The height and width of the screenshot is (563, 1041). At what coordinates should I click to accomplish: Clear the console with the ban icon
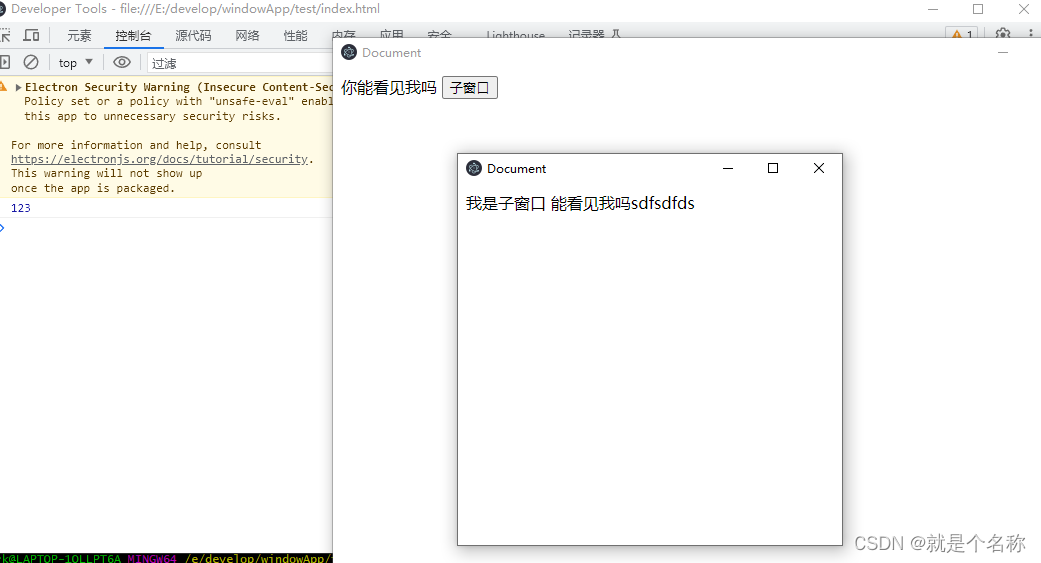pos(31,62)
